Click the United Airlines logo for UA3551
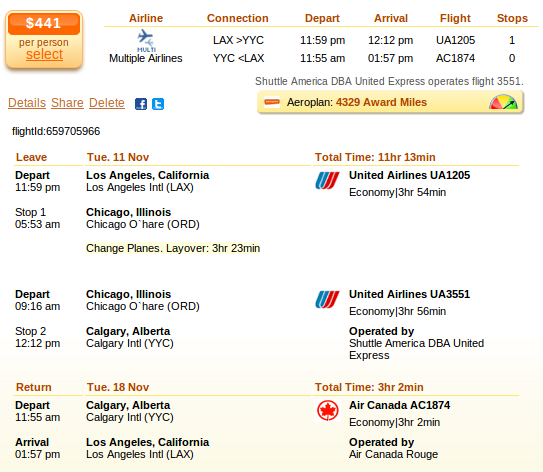 [x=327, y=300]
